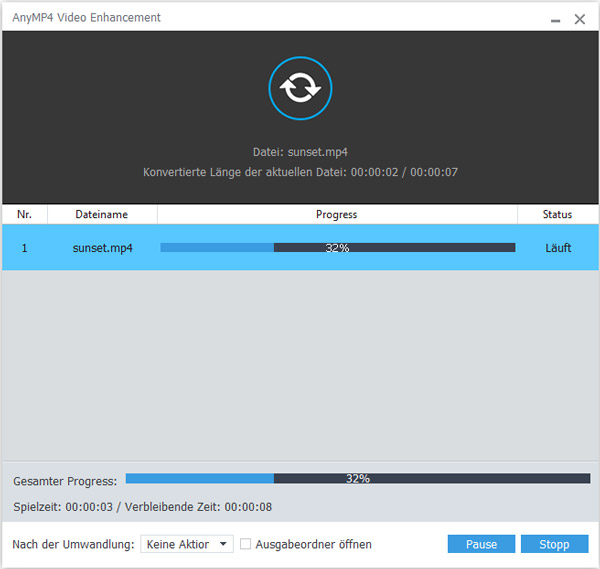This screenshot has height=569, width=600.
Task: Click the Spielzeit remaining time text
Action: click(142, 507)
